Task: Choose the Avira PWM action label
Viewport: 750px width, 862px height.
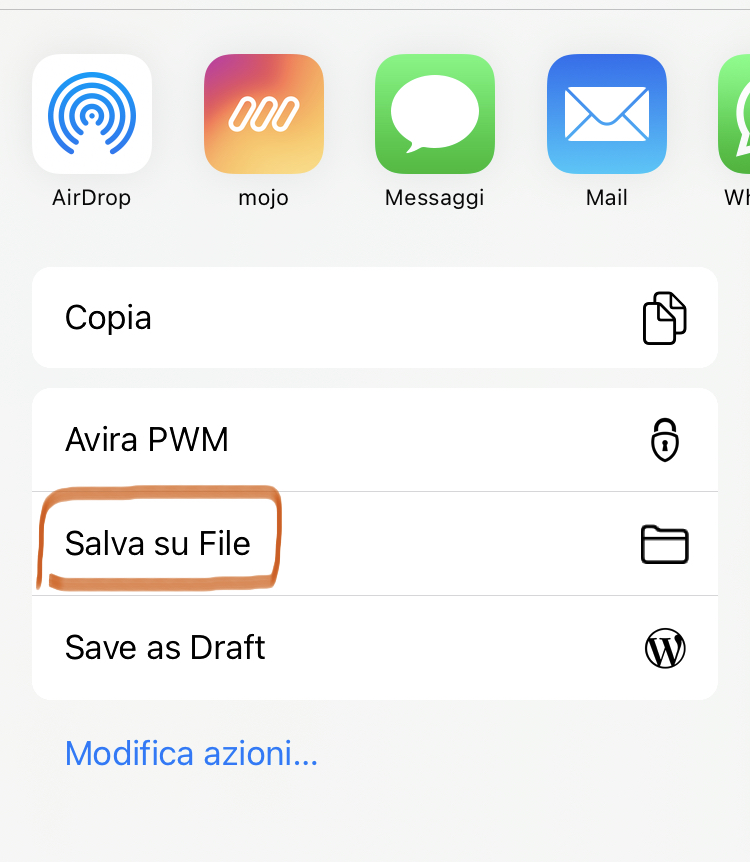Action: click(146, 440)
